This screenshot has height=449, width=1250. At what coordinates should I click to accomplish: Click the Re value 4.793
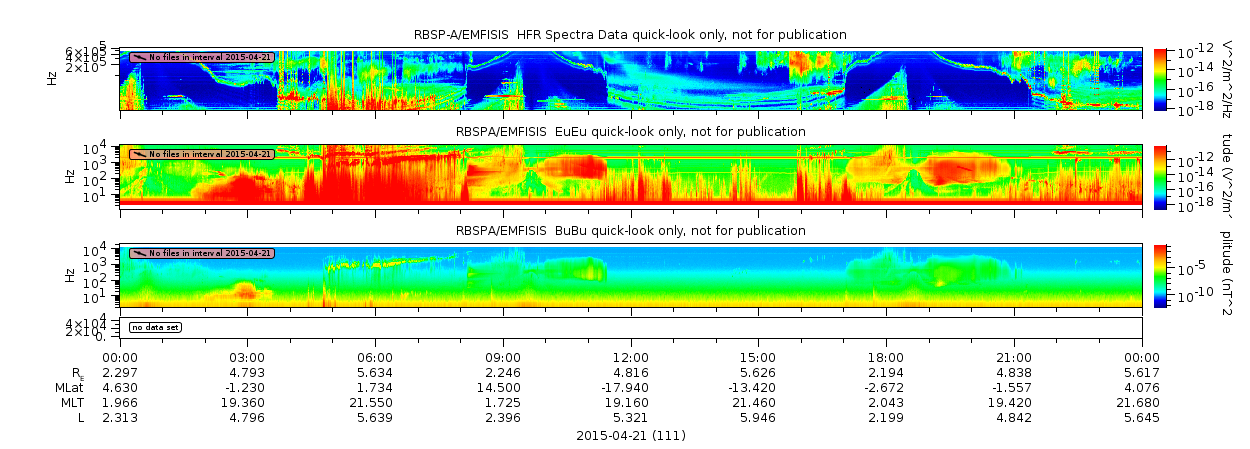tap(247, 373)
